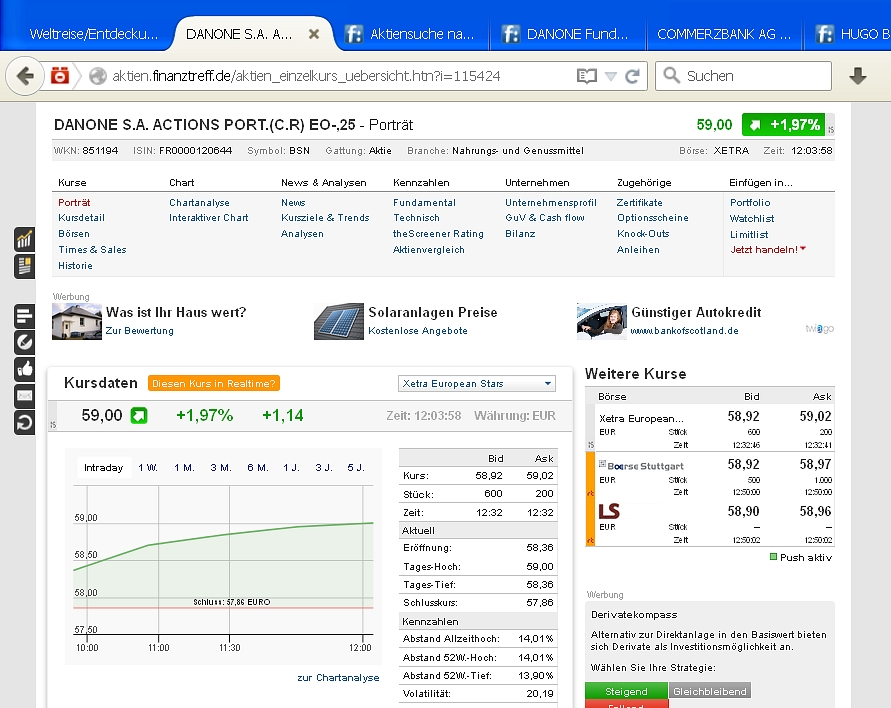Click the house thumbnail in the ad

[x=77, y=322]
